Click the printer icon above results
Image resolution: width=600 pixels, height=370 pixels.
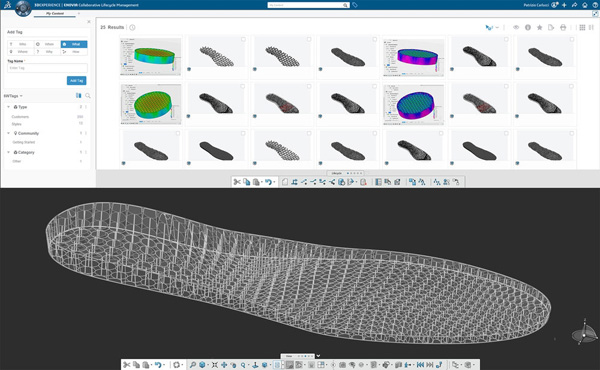563,28
